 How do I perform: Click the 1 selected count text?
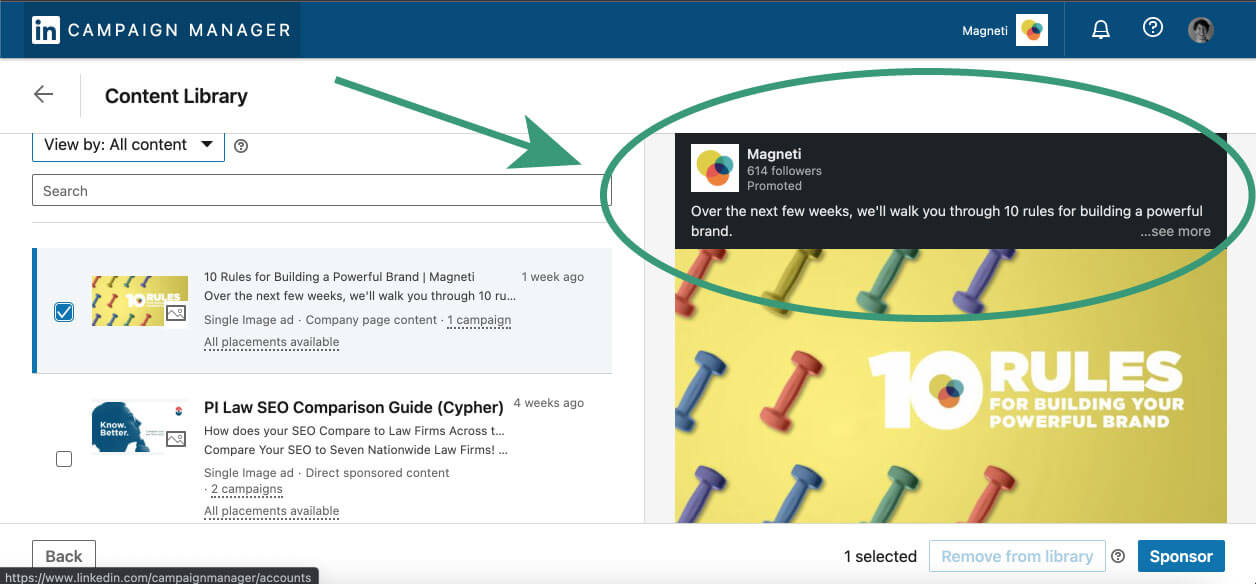(x=880, y=556)
